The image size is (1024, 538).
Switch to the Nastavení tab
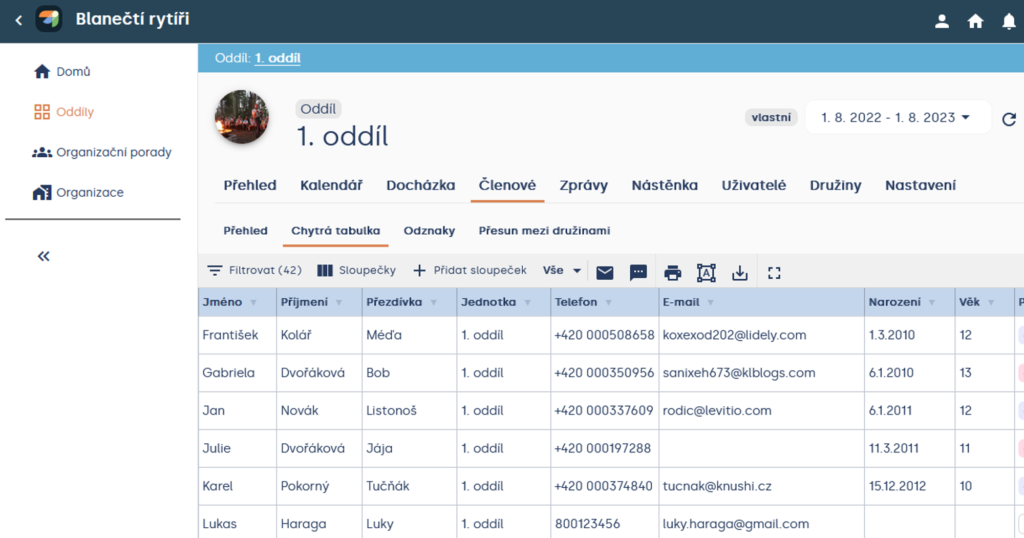pyautogui.click(x=920, y=185)
